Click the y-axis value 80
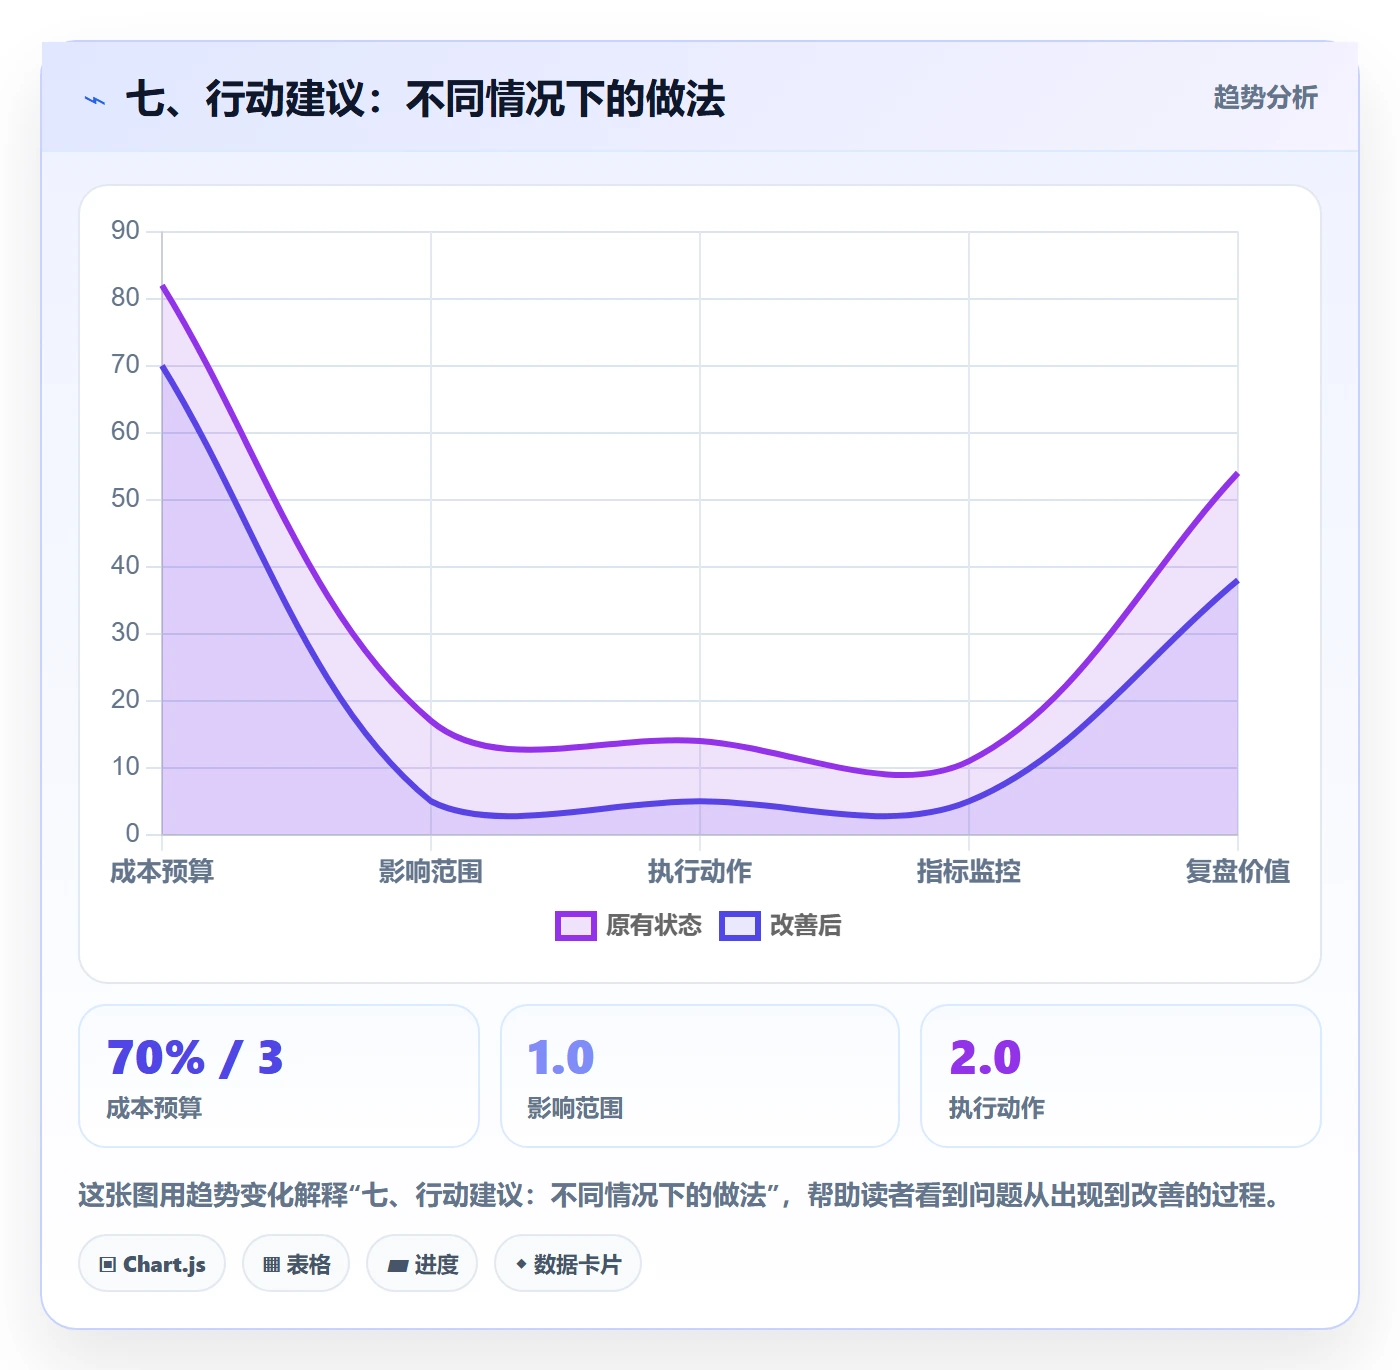Image resolution: width=1400 pixels, height=1370 pixels. [126, 298]
